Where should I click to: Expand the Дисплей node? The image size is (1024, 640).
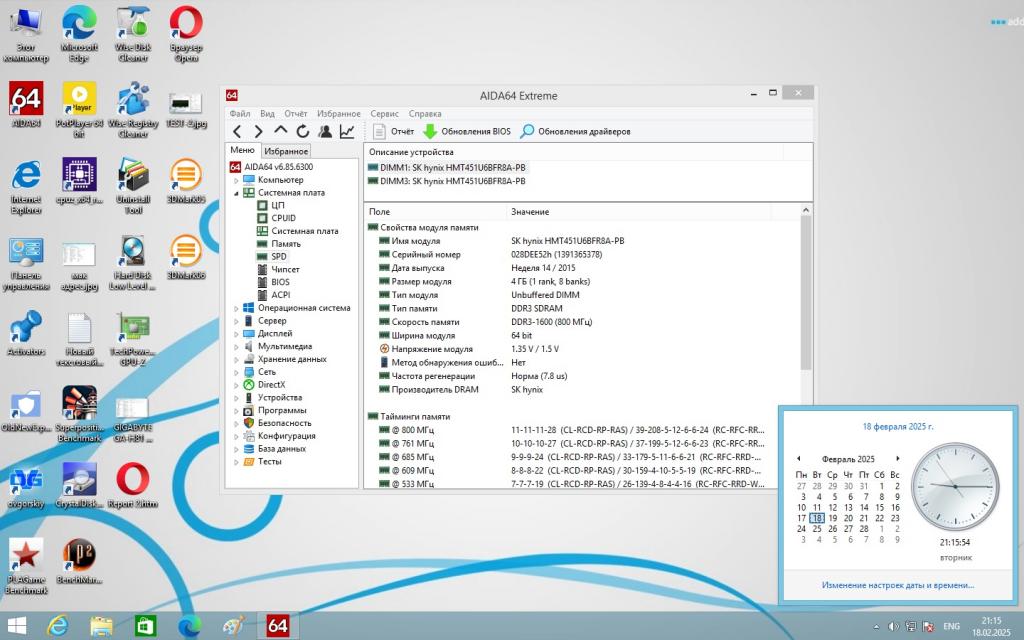pyautogui.click(x=236, y=334)
